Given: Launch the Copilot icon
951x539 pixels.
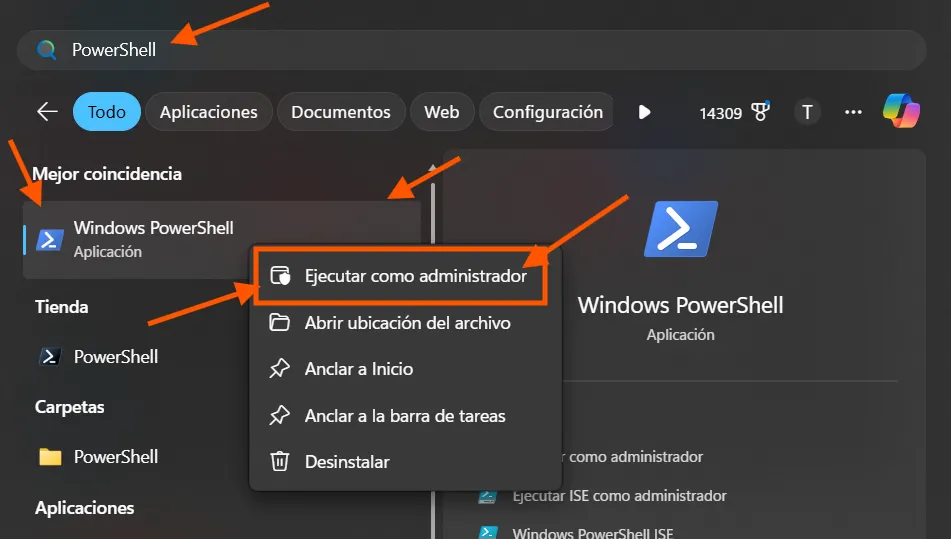Looking at the screenshot, I should pyautogui.click(x=901, y=111).
